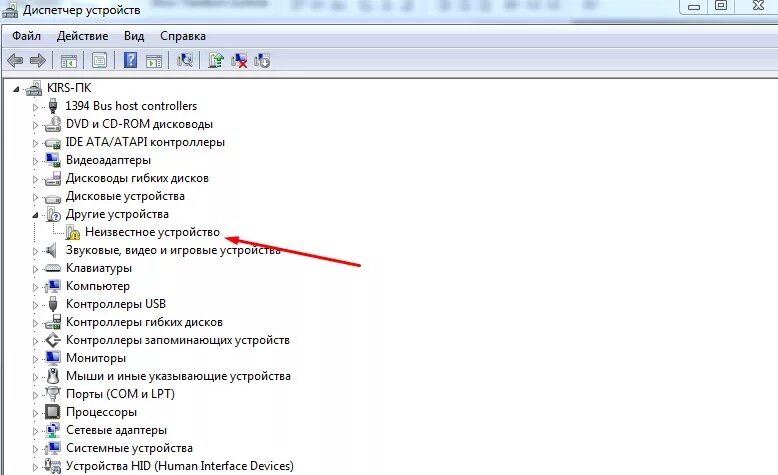Expand DVD и CD-ROM дисководы node
The image size is (778, 475).
click(x=35, y=125)
